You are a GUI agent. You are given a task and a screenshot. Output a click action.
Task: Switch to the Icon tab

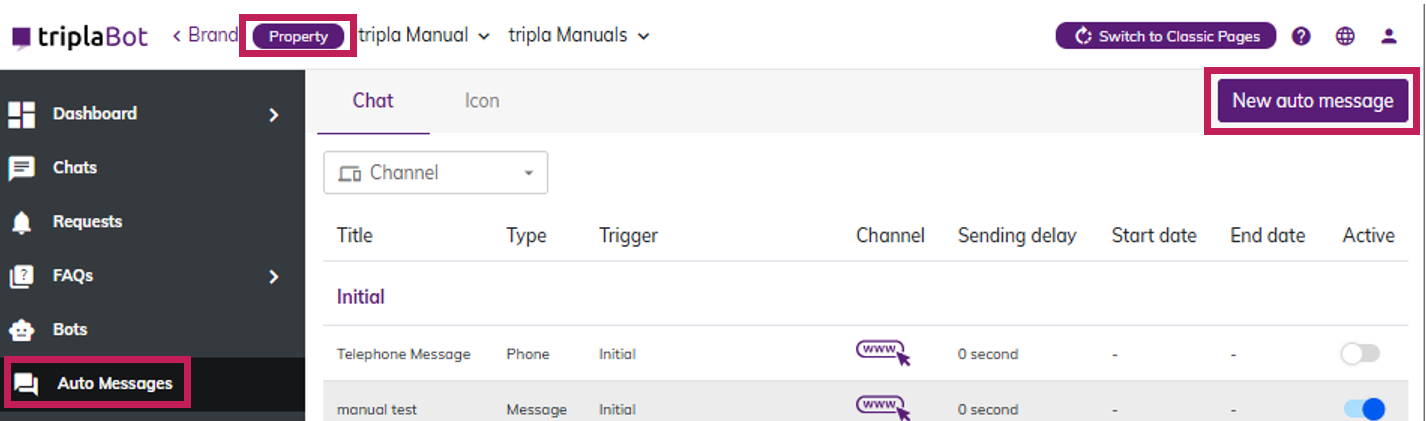tap(482, 101)
